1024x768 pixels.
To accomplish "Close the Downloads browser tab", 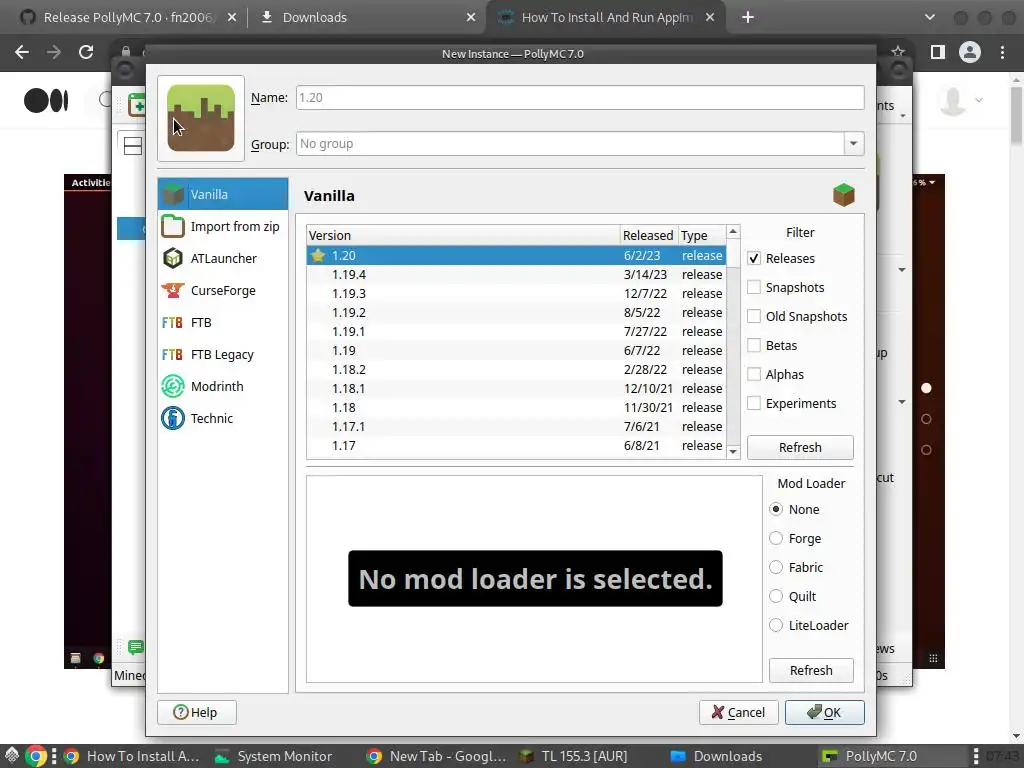I will click(x=471, y=18).
